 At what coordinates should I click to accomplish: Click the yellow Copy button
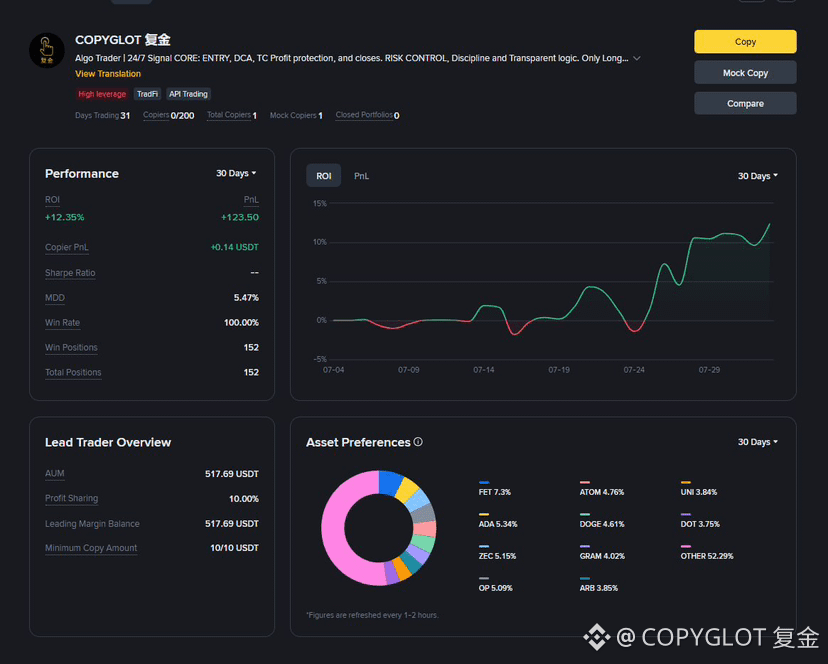745,42
